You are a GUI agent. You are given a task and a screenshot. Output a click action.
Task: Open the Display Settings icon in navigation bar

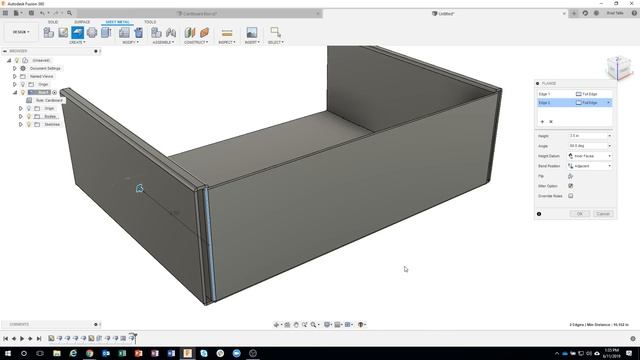click(327, 324)
